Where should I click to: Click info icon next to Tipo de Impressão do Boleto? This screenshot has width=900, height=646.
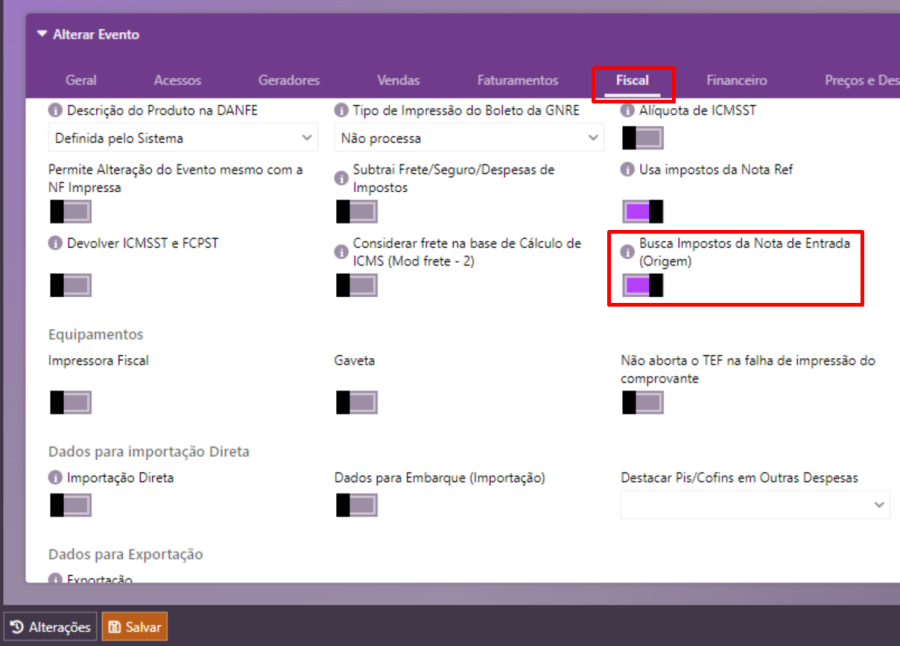(341, 110)
